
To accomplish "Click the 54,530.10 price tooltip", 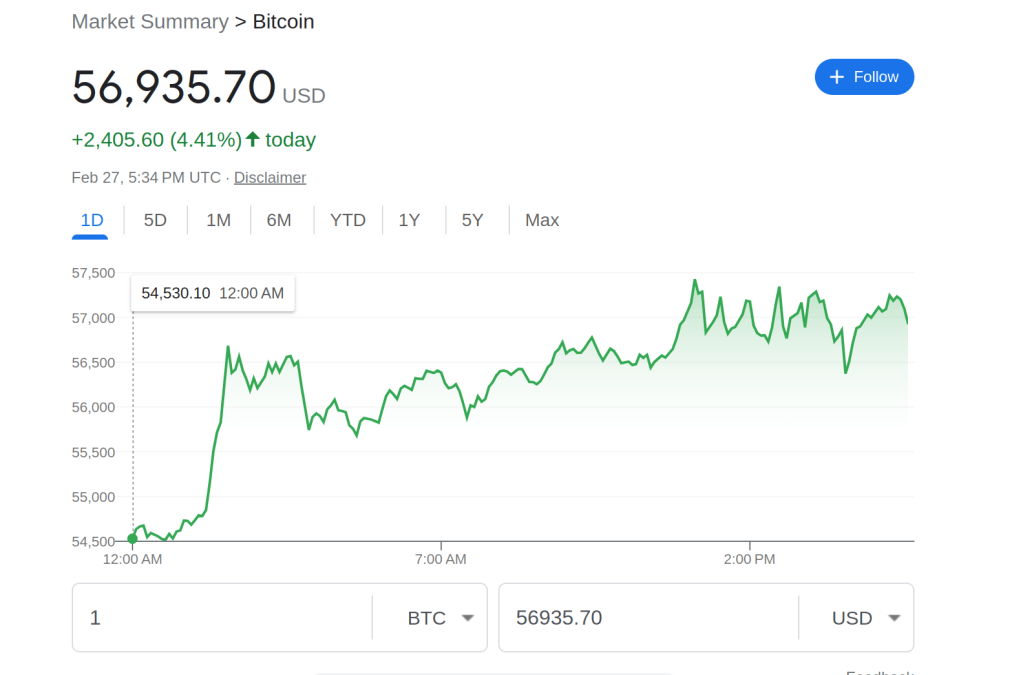I will tap(212, 293).
